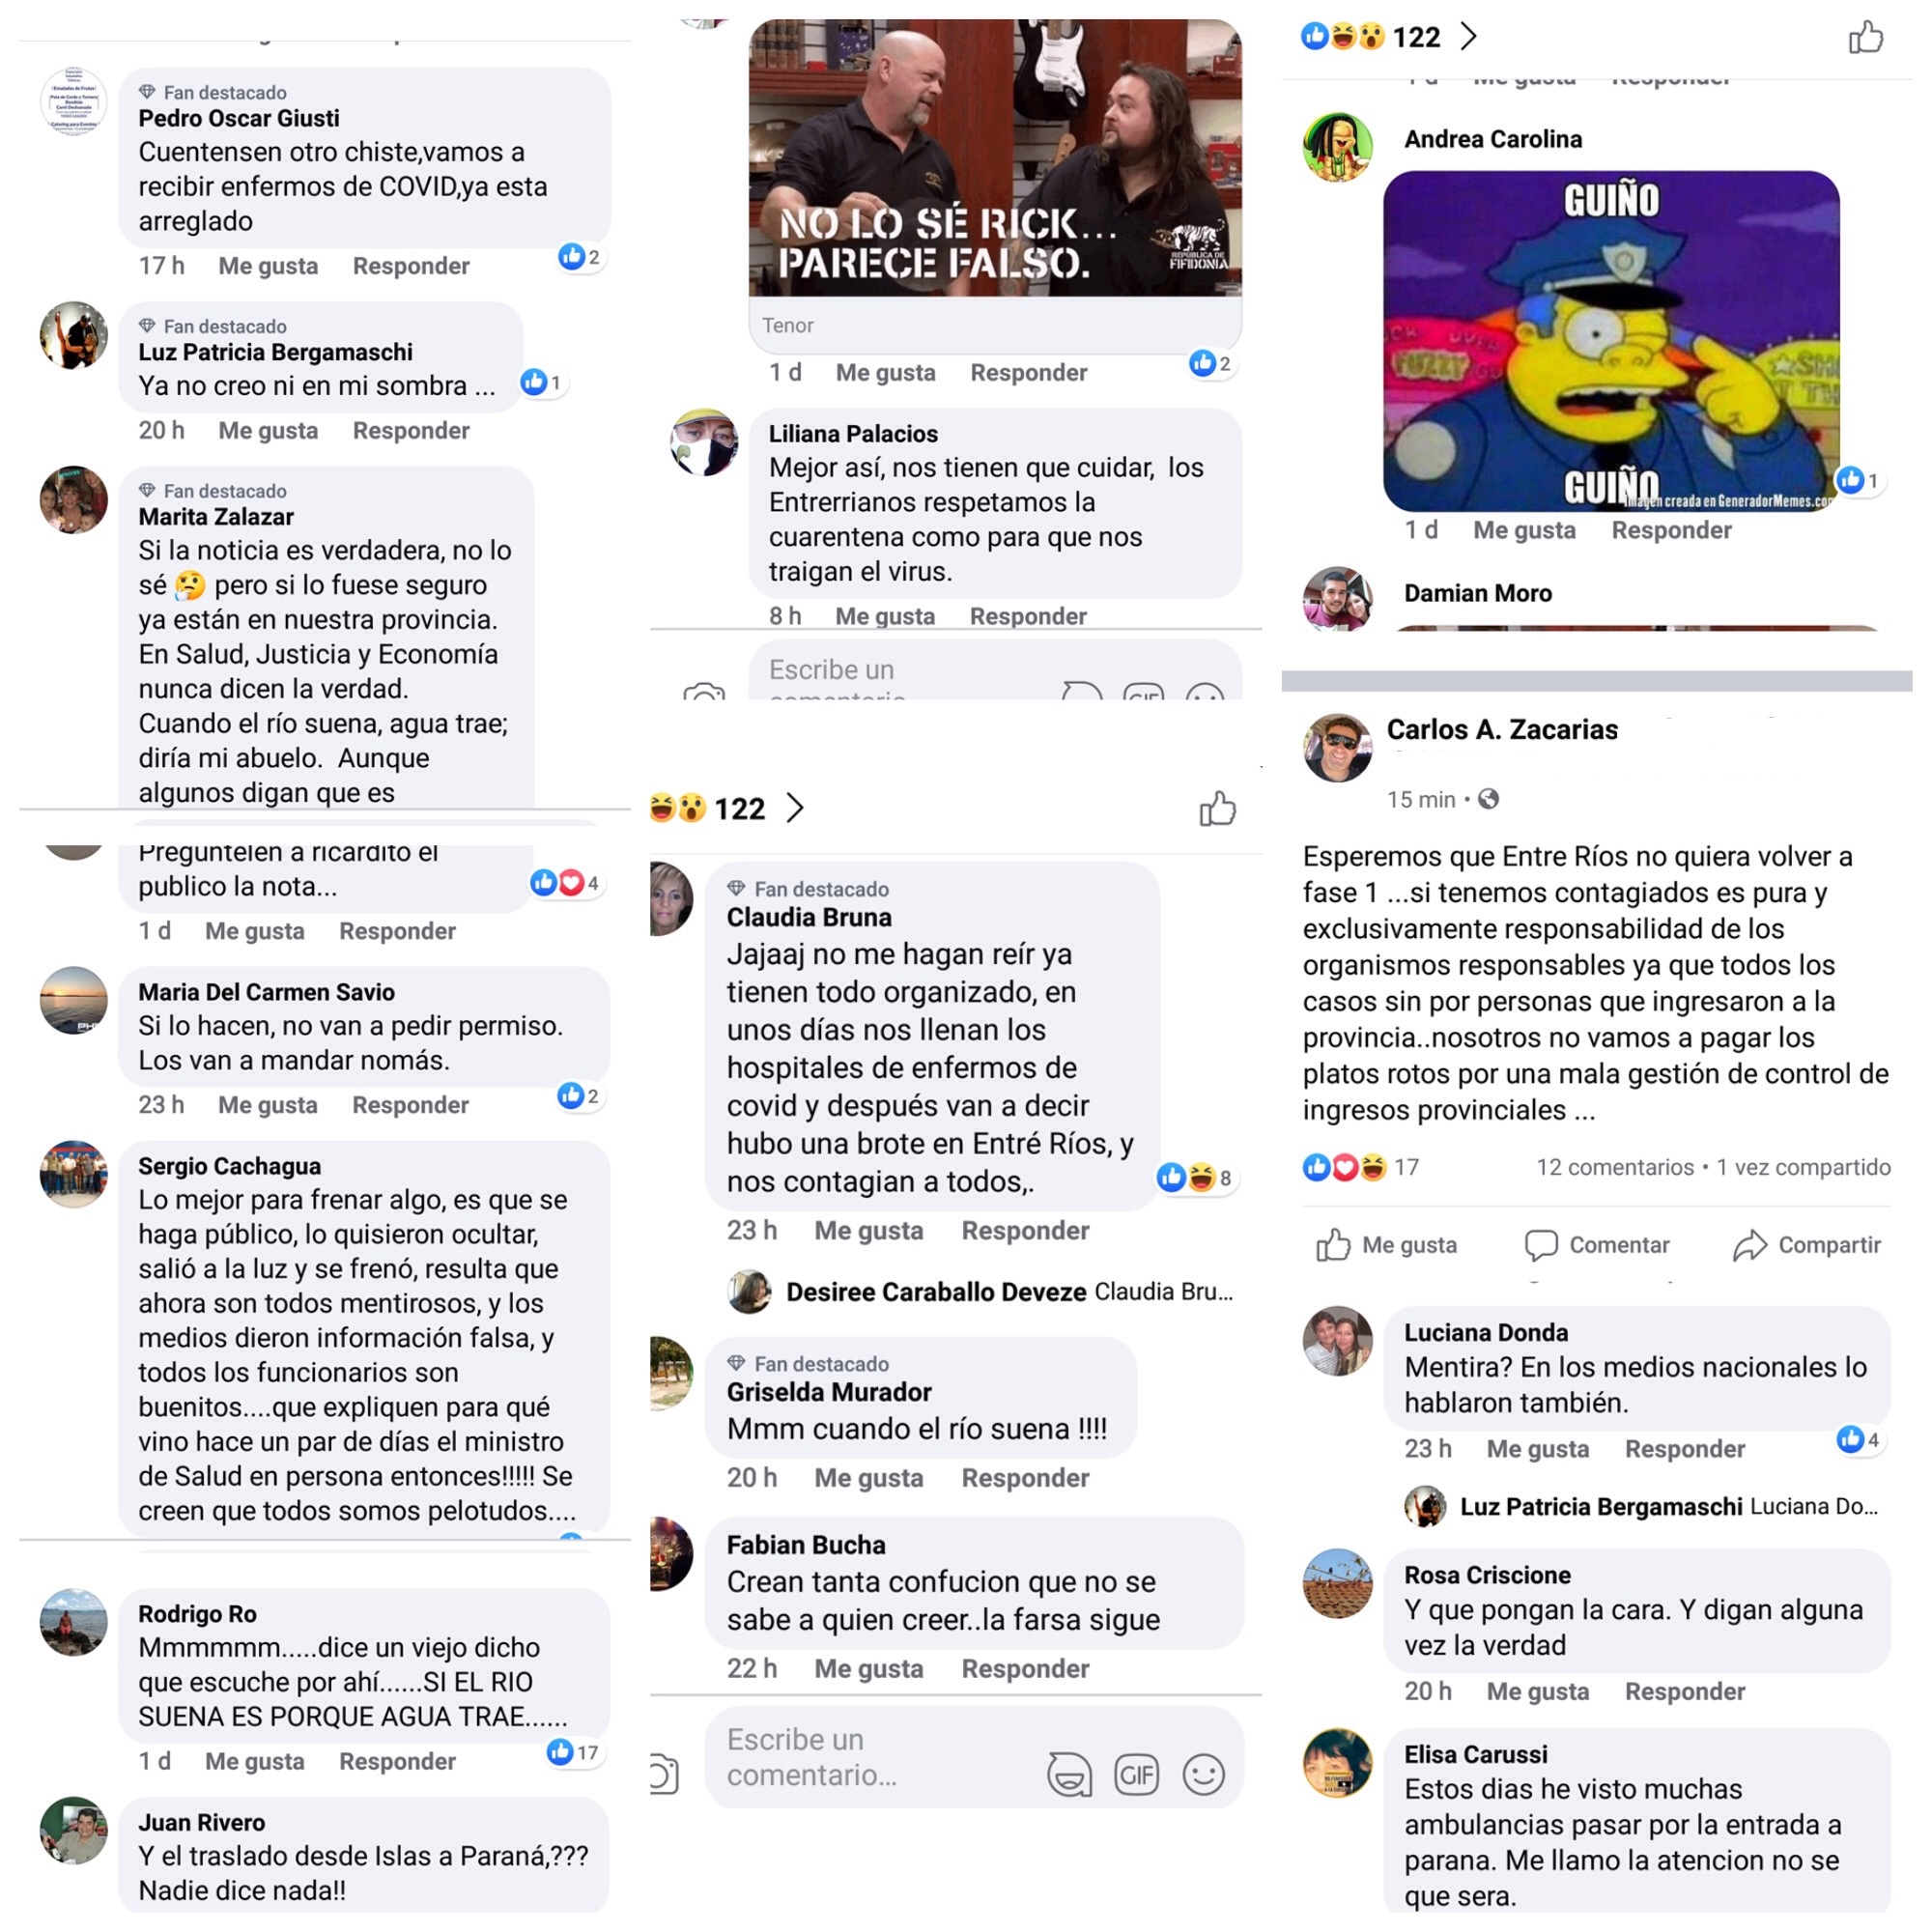The height and width of the screenshot is (1932, 1932).
Task: Open the Sergio Cachagua profile name
Action: point(230,1166)
